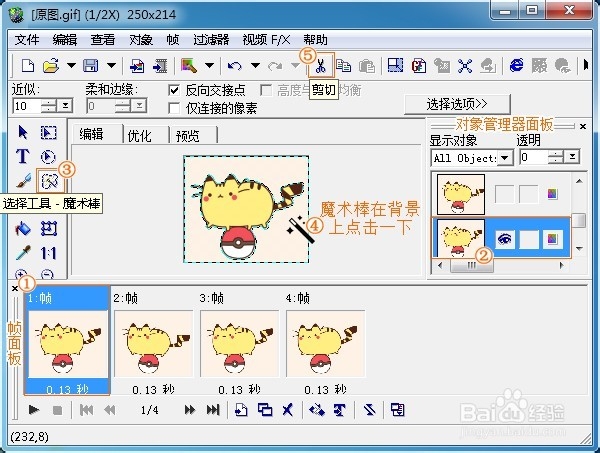Open the 帮助 menu
The width and height of the screenshot is (600, 453).
point(315,40)
